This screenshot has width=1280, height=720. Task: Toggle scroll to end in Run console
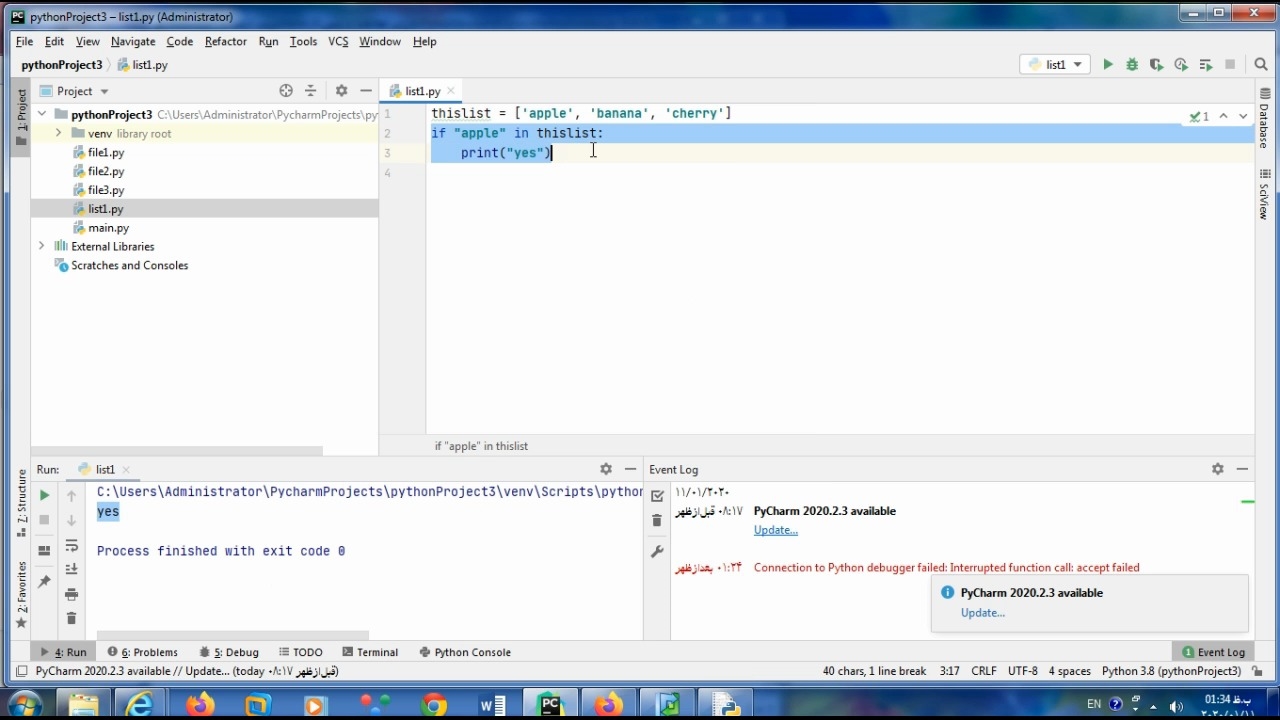[71, 570]
